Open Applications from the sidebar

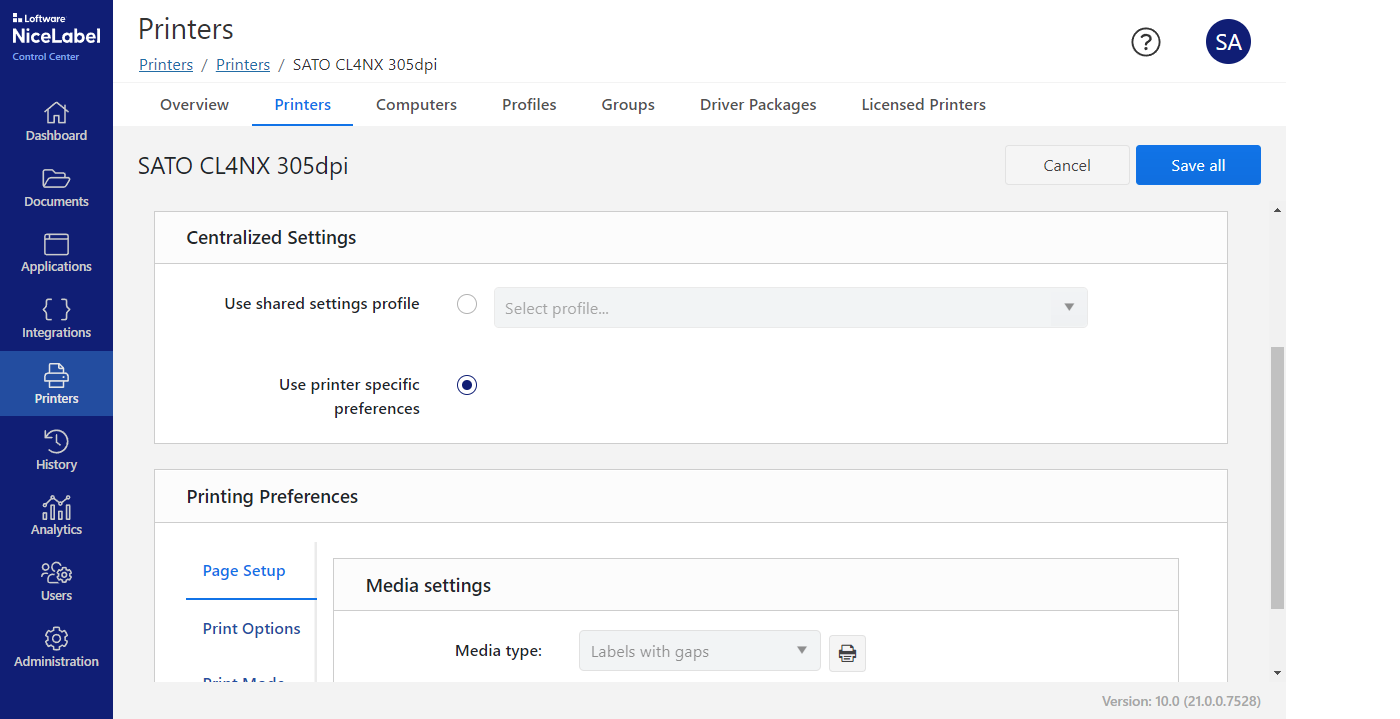pos(56,253)
